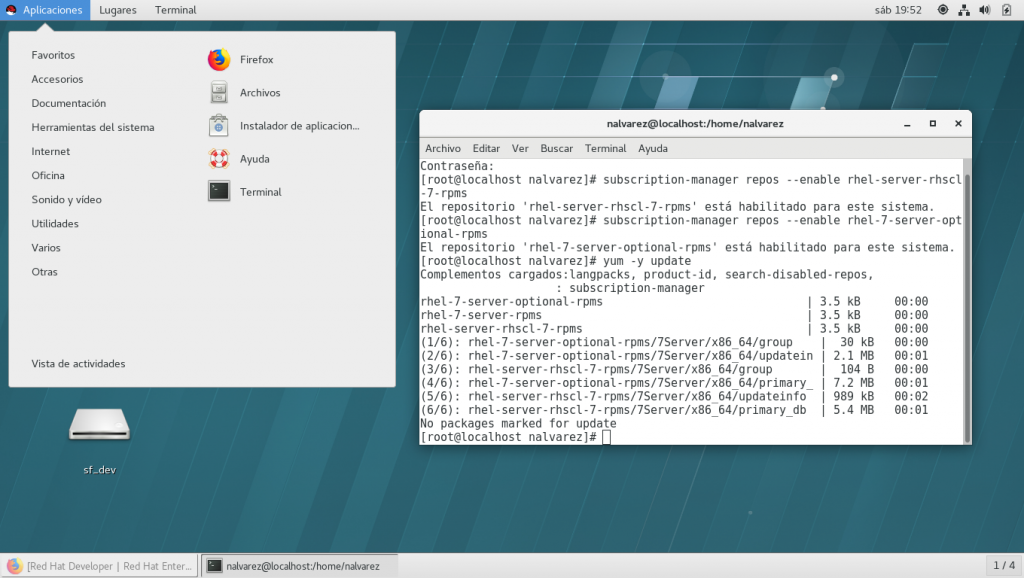This screenshot has width=1024, height=578.
Task: Select the Utilidades category
Action: 55,224
